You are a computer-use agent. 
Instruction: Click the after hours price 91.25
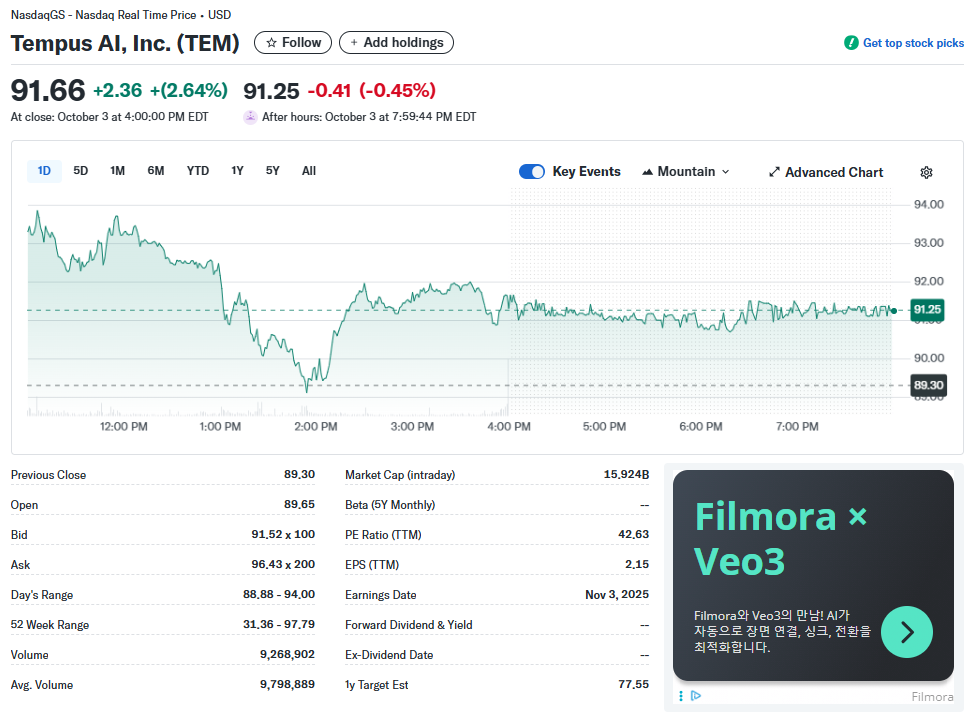coord(271,91)
